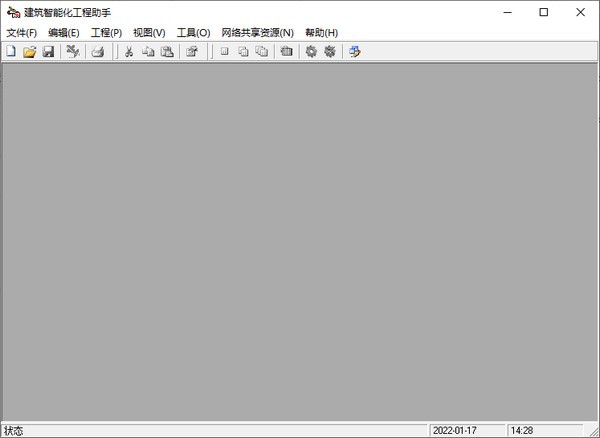
Task: Click the Cut scissors icon
Action: tap(129, 51)
